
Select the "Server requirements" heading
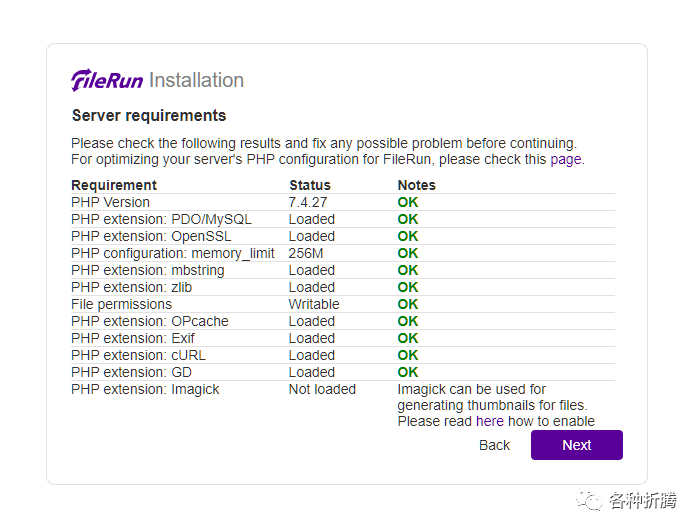(x=149, y=115)
